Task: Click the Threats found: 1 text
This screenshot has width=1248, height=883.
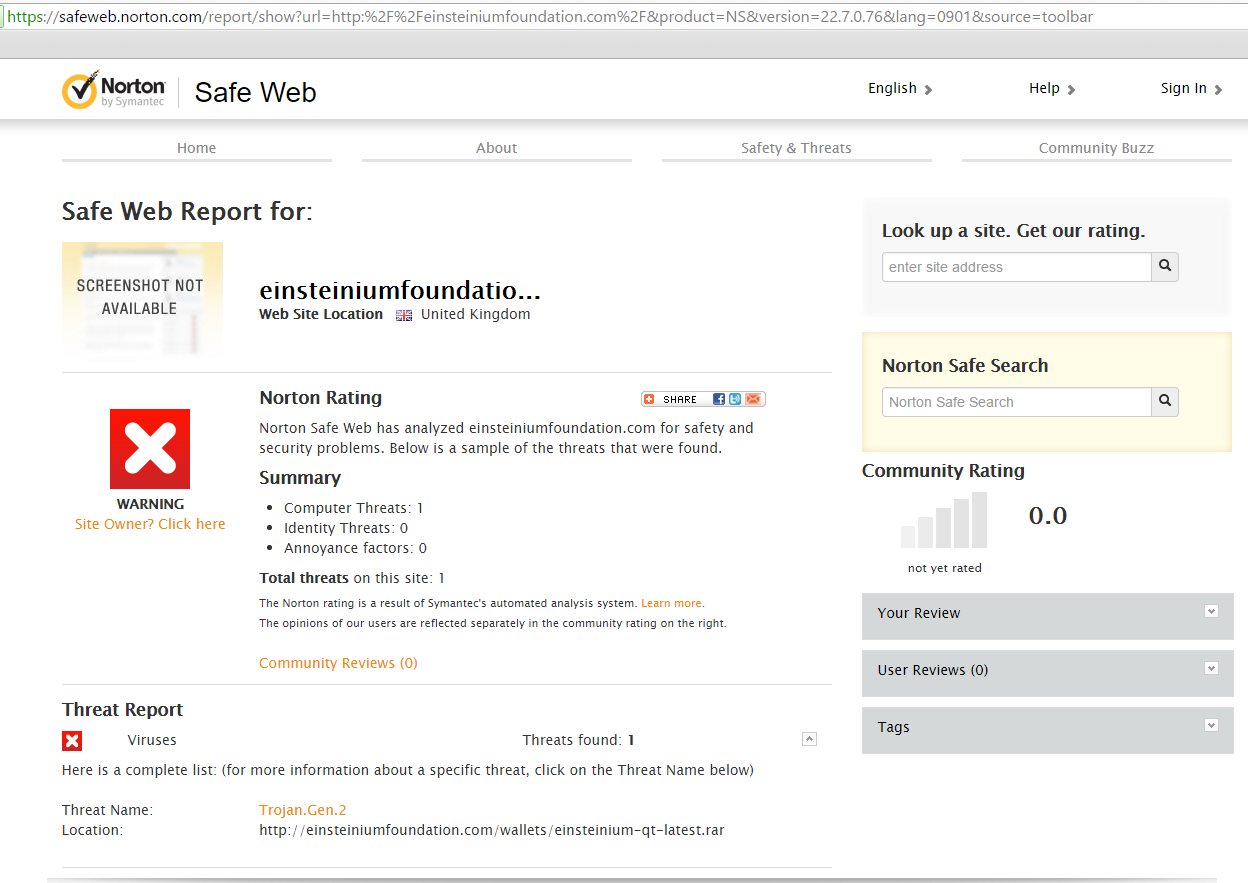Action: coord(578,740)
